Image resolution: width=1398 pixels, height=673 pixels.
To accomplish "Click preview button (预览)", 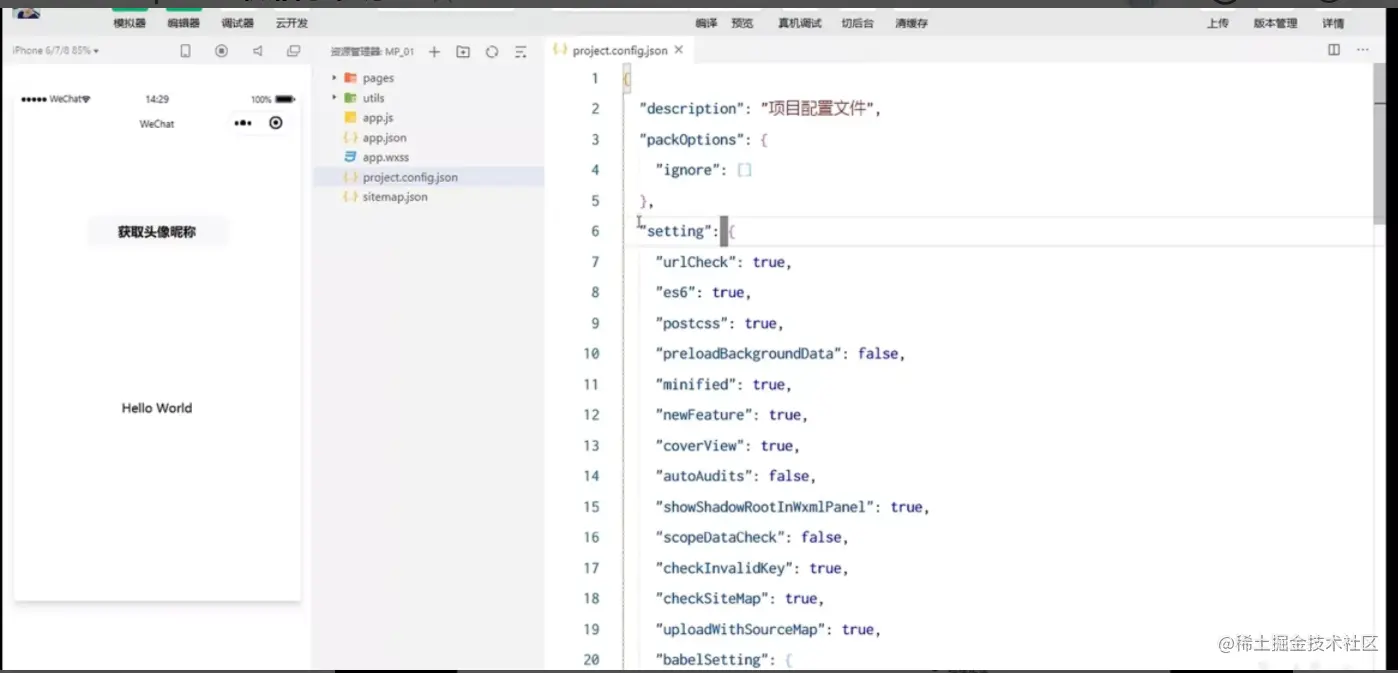I will coord(742,23).
